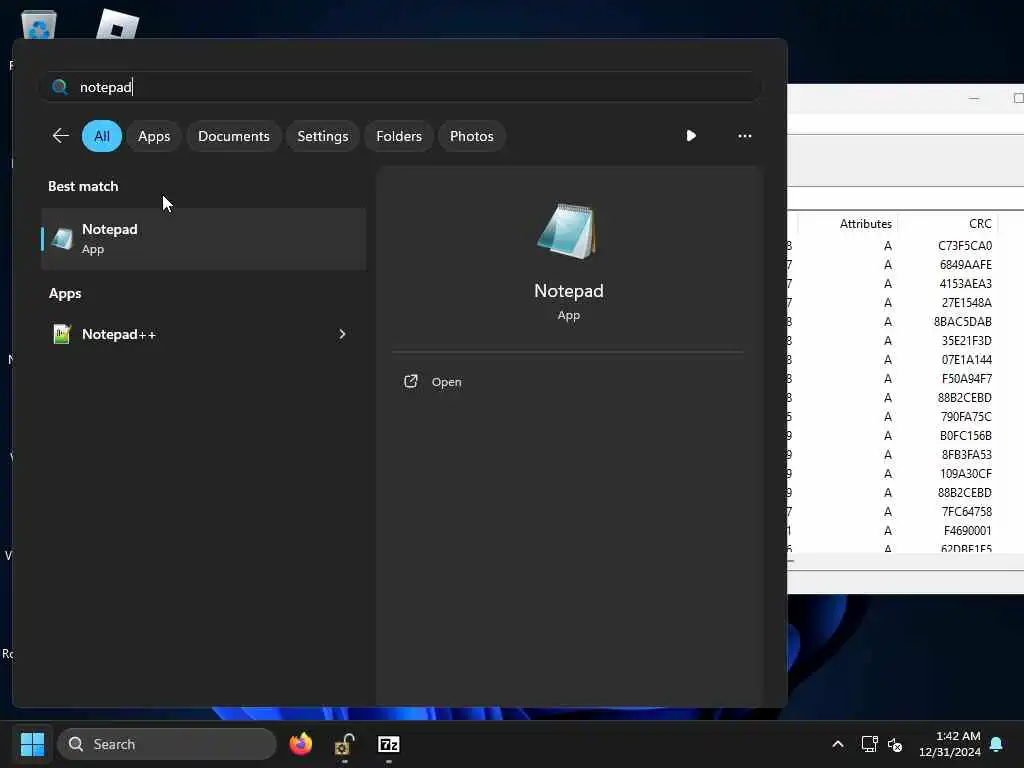Show hidden icons in system tray
1024x768 pixels.
838,744
